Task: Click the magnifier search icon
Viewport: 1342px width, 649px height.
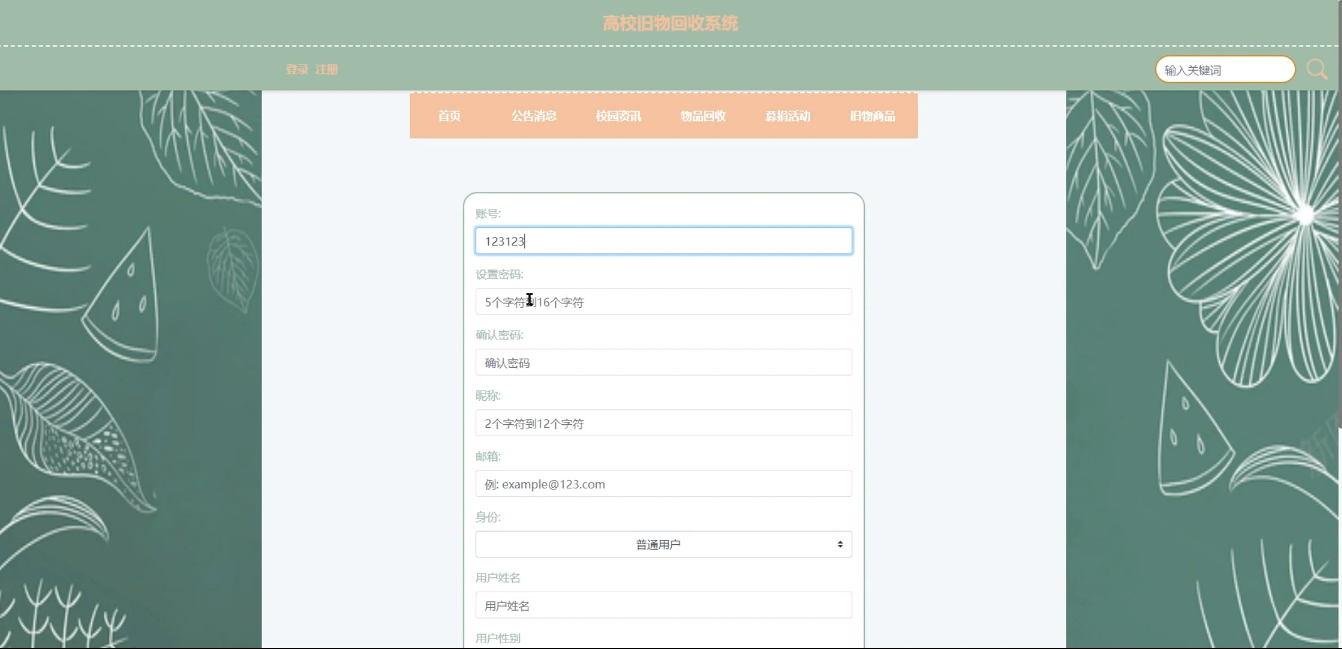Action: click(x=1317, y=69)
